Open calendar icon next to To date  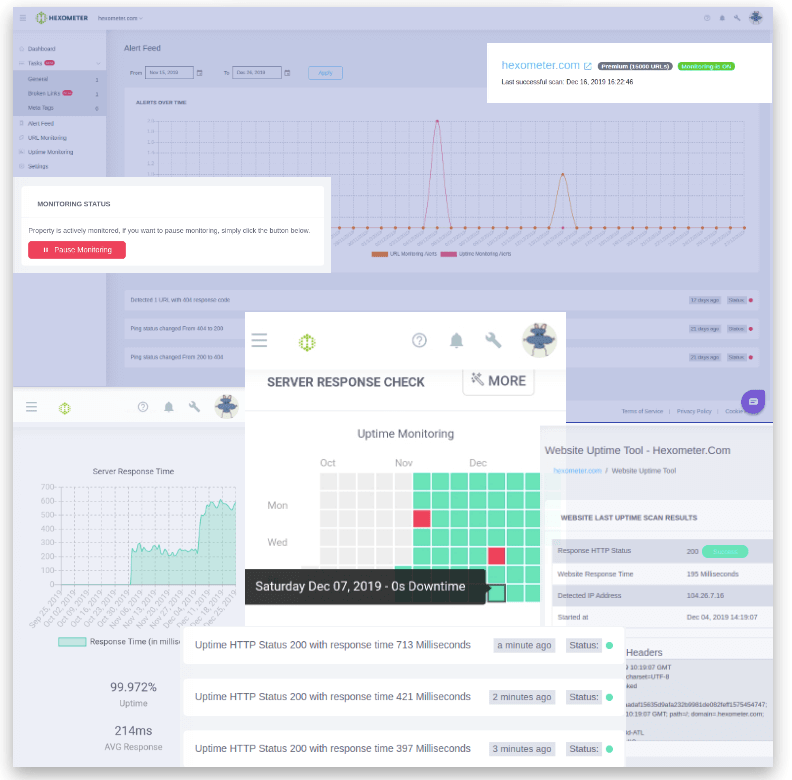pyautogui.click(x=287, y=73)
